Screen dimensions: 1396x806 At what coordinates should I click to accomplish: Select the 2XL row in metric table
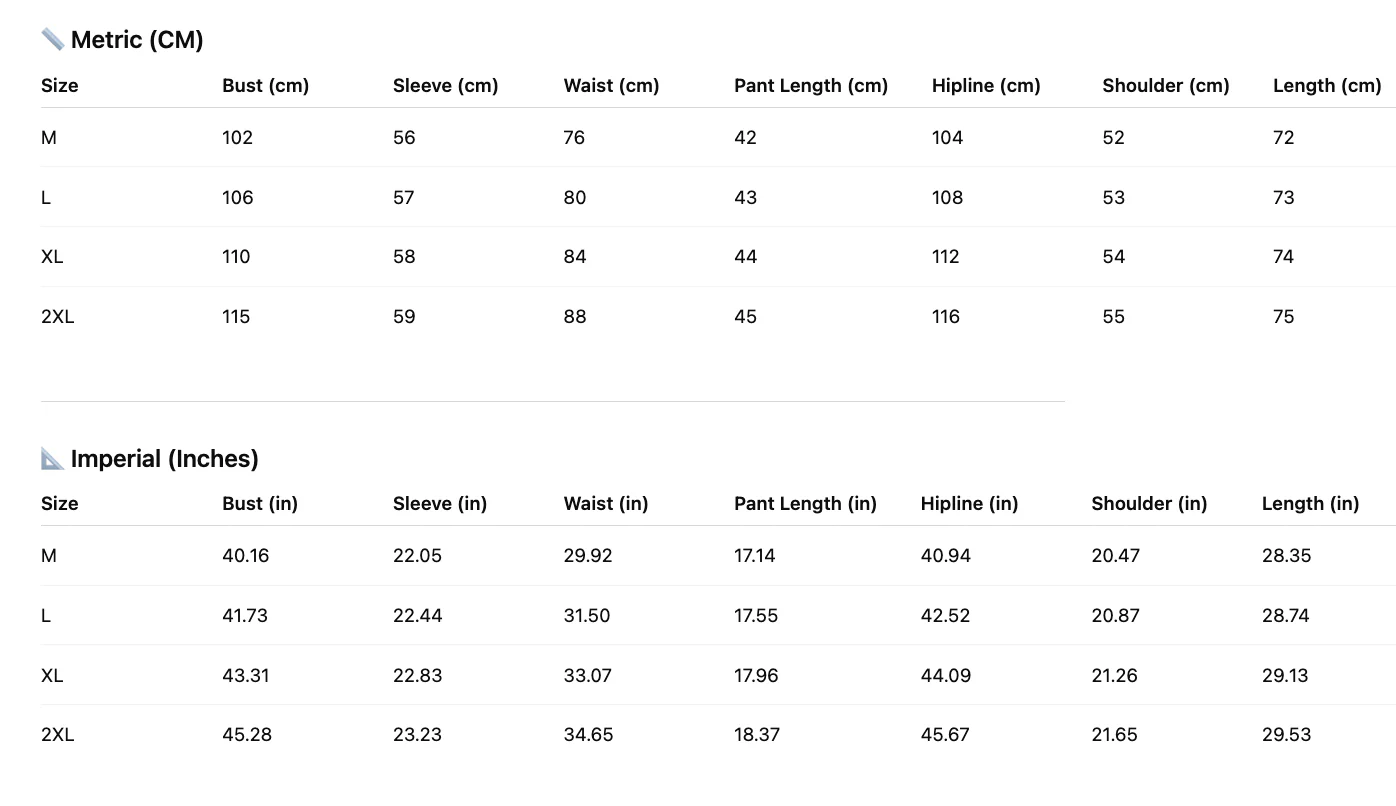[718, 317]
